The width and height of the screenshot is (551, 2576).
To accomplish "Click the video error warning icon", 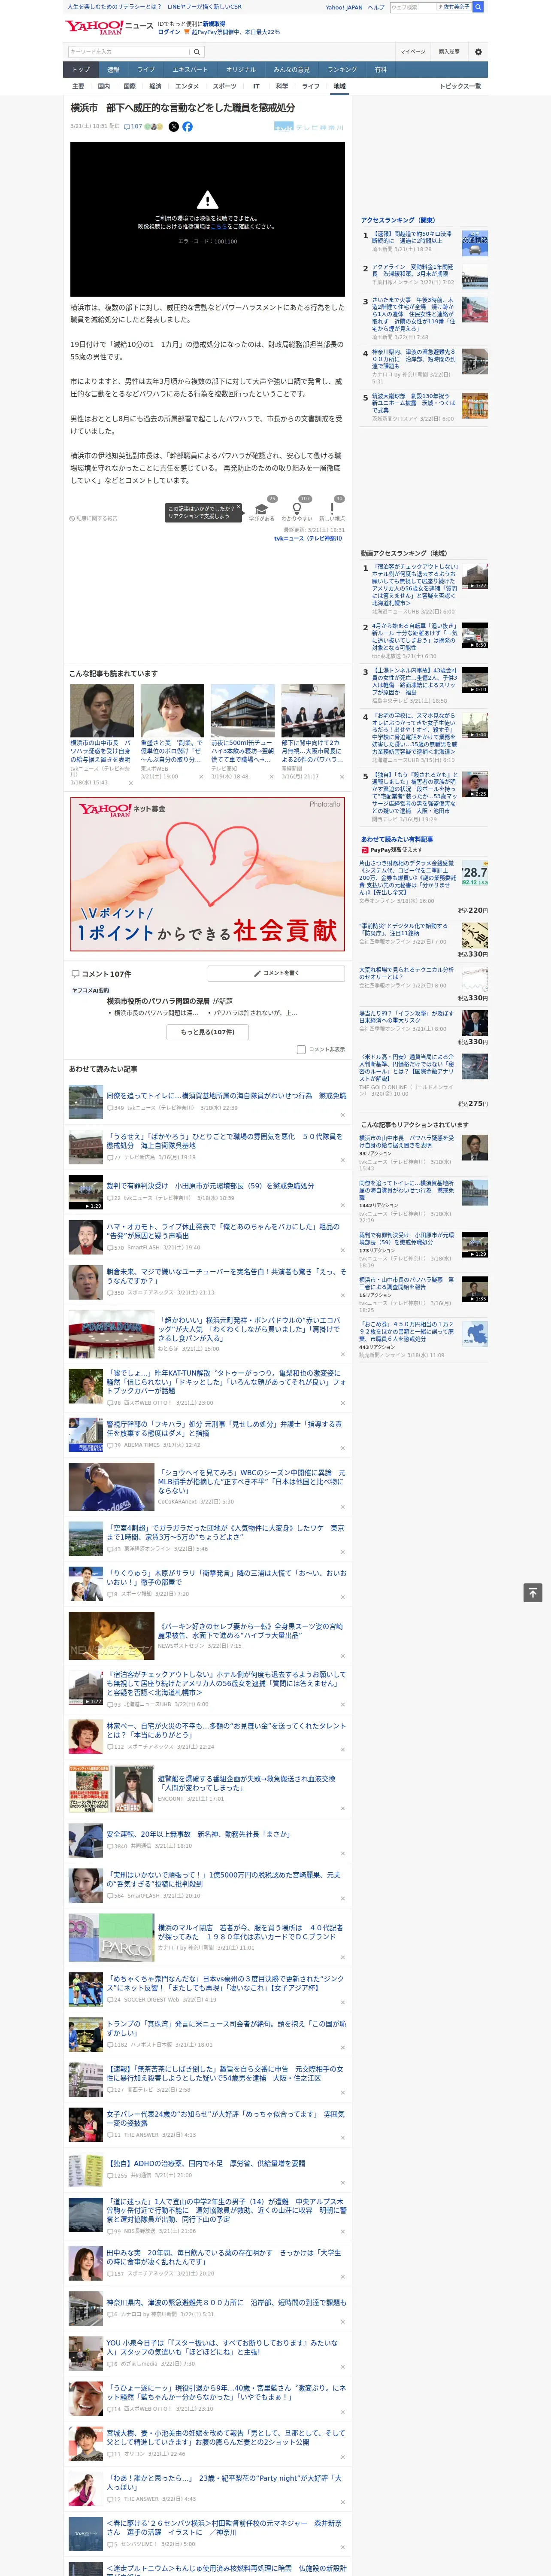I will click(207, 200).
